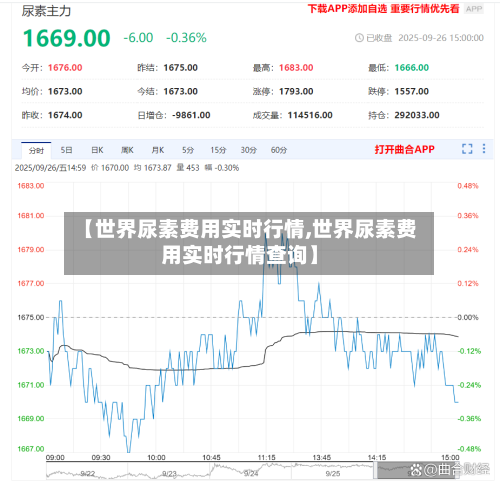
Task: Click the 尿素主力 title
Action: tap(46, 11)
